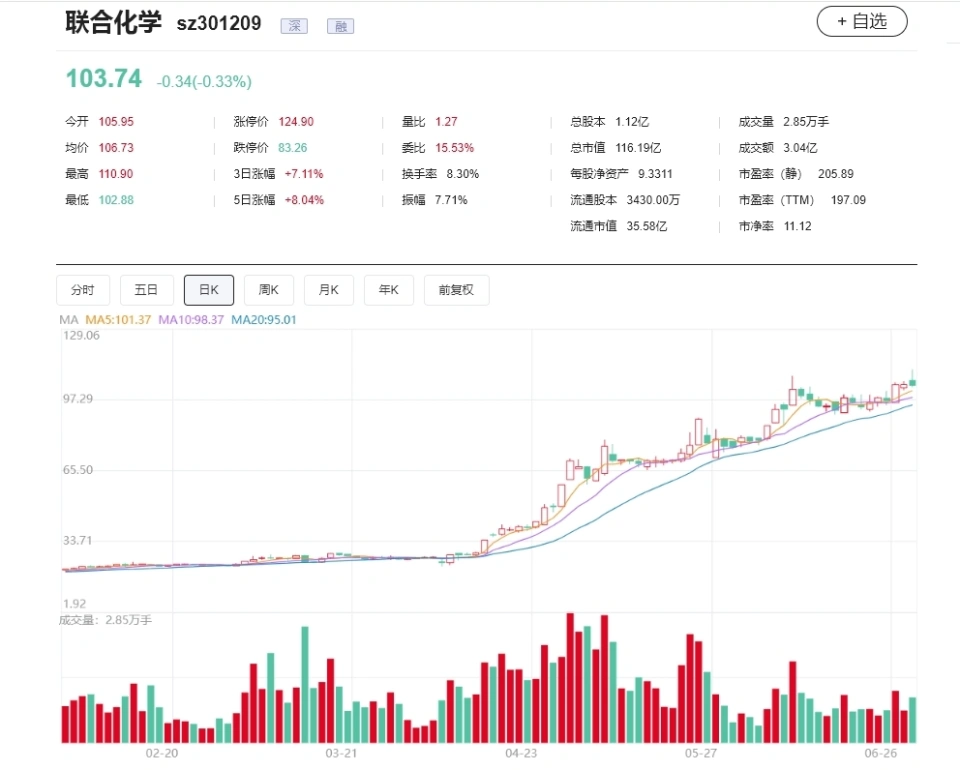The image size is (960, 770).
Task: Click the 联合化学 stock name
Action: (114, 23)
